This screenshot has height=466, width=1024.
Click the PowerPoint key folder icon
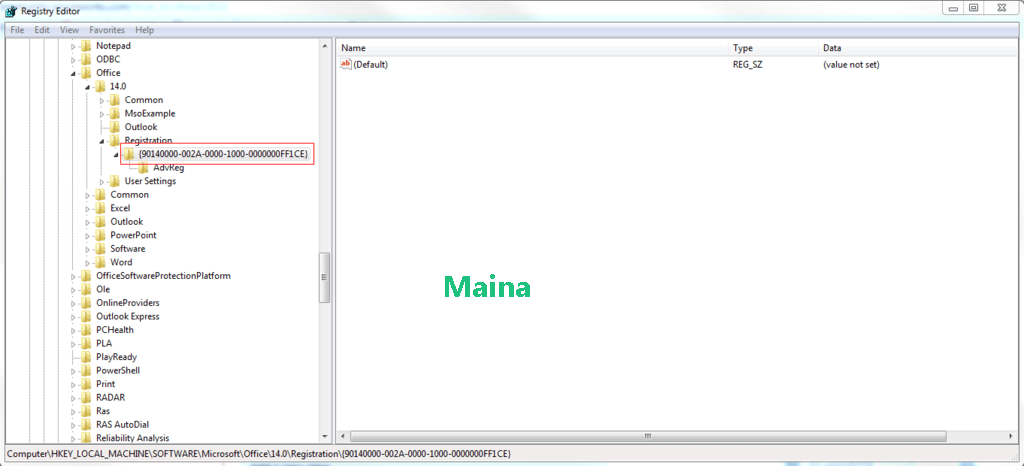point(100,236)
